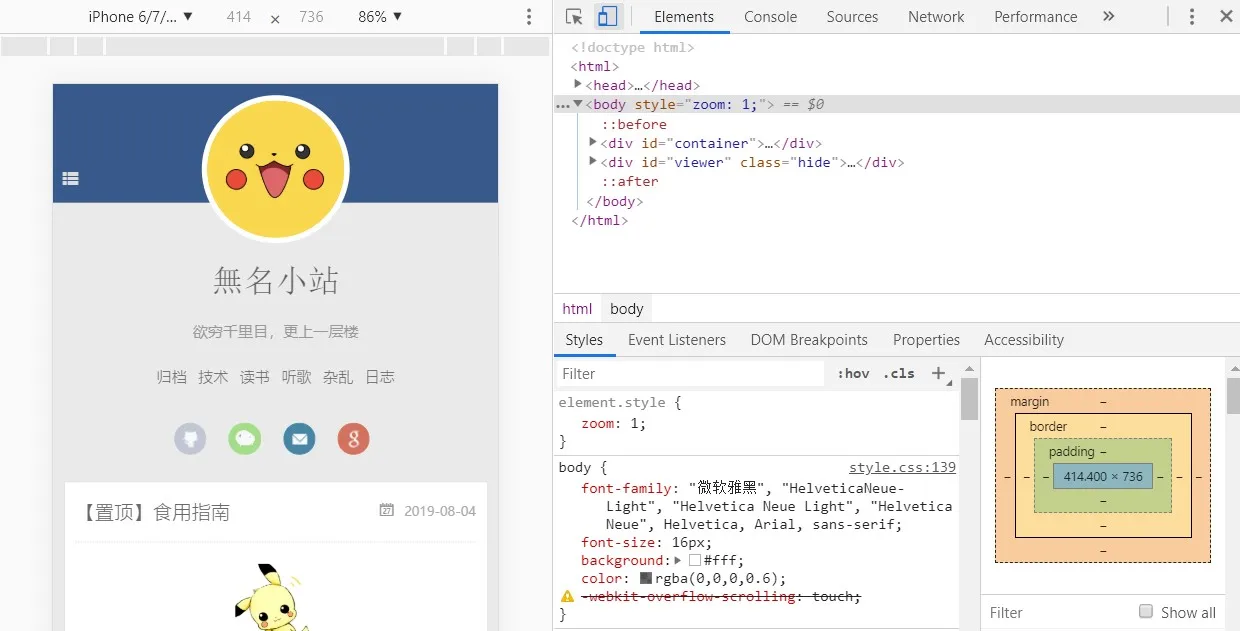
Task: Select the inspect element picker icon
Action: point(574,17)
